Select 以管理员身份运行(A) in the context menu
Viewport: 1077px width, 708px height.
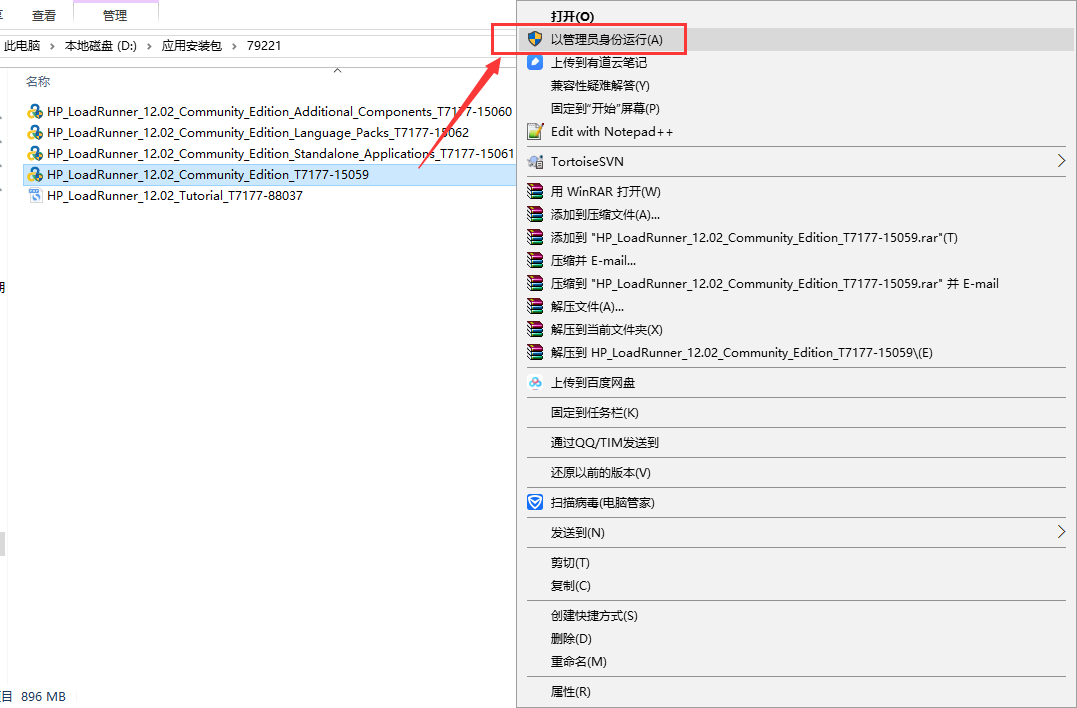(x=796, y=39)
